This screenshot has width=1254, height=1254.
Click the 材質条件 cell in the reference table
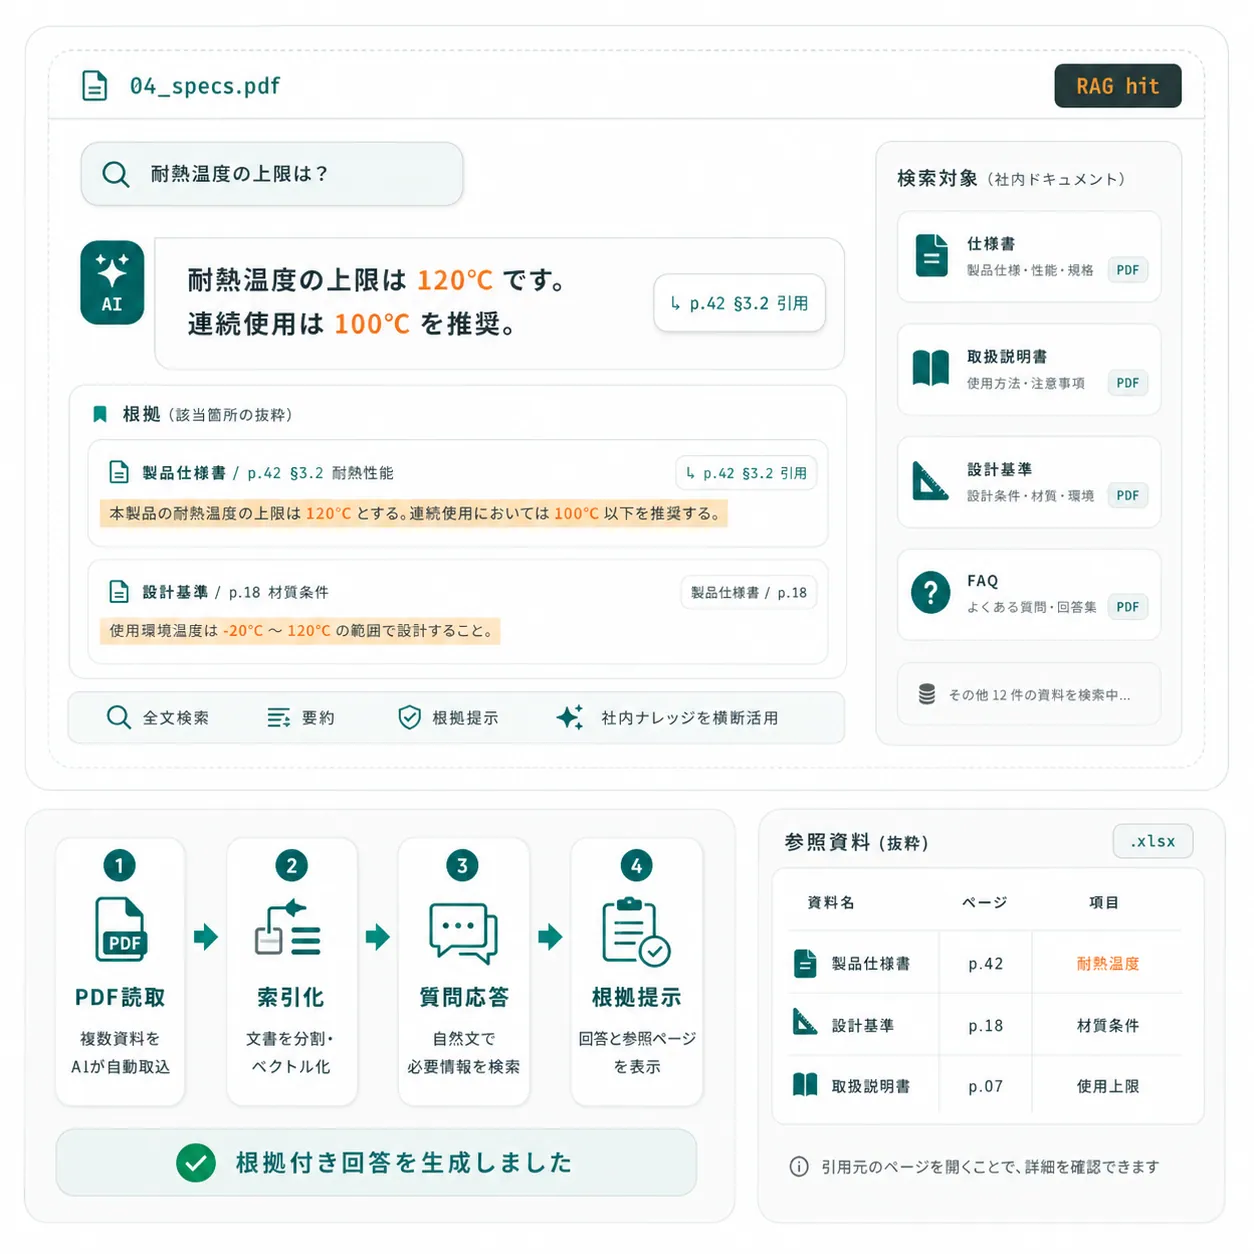tap(1108, 1025)
